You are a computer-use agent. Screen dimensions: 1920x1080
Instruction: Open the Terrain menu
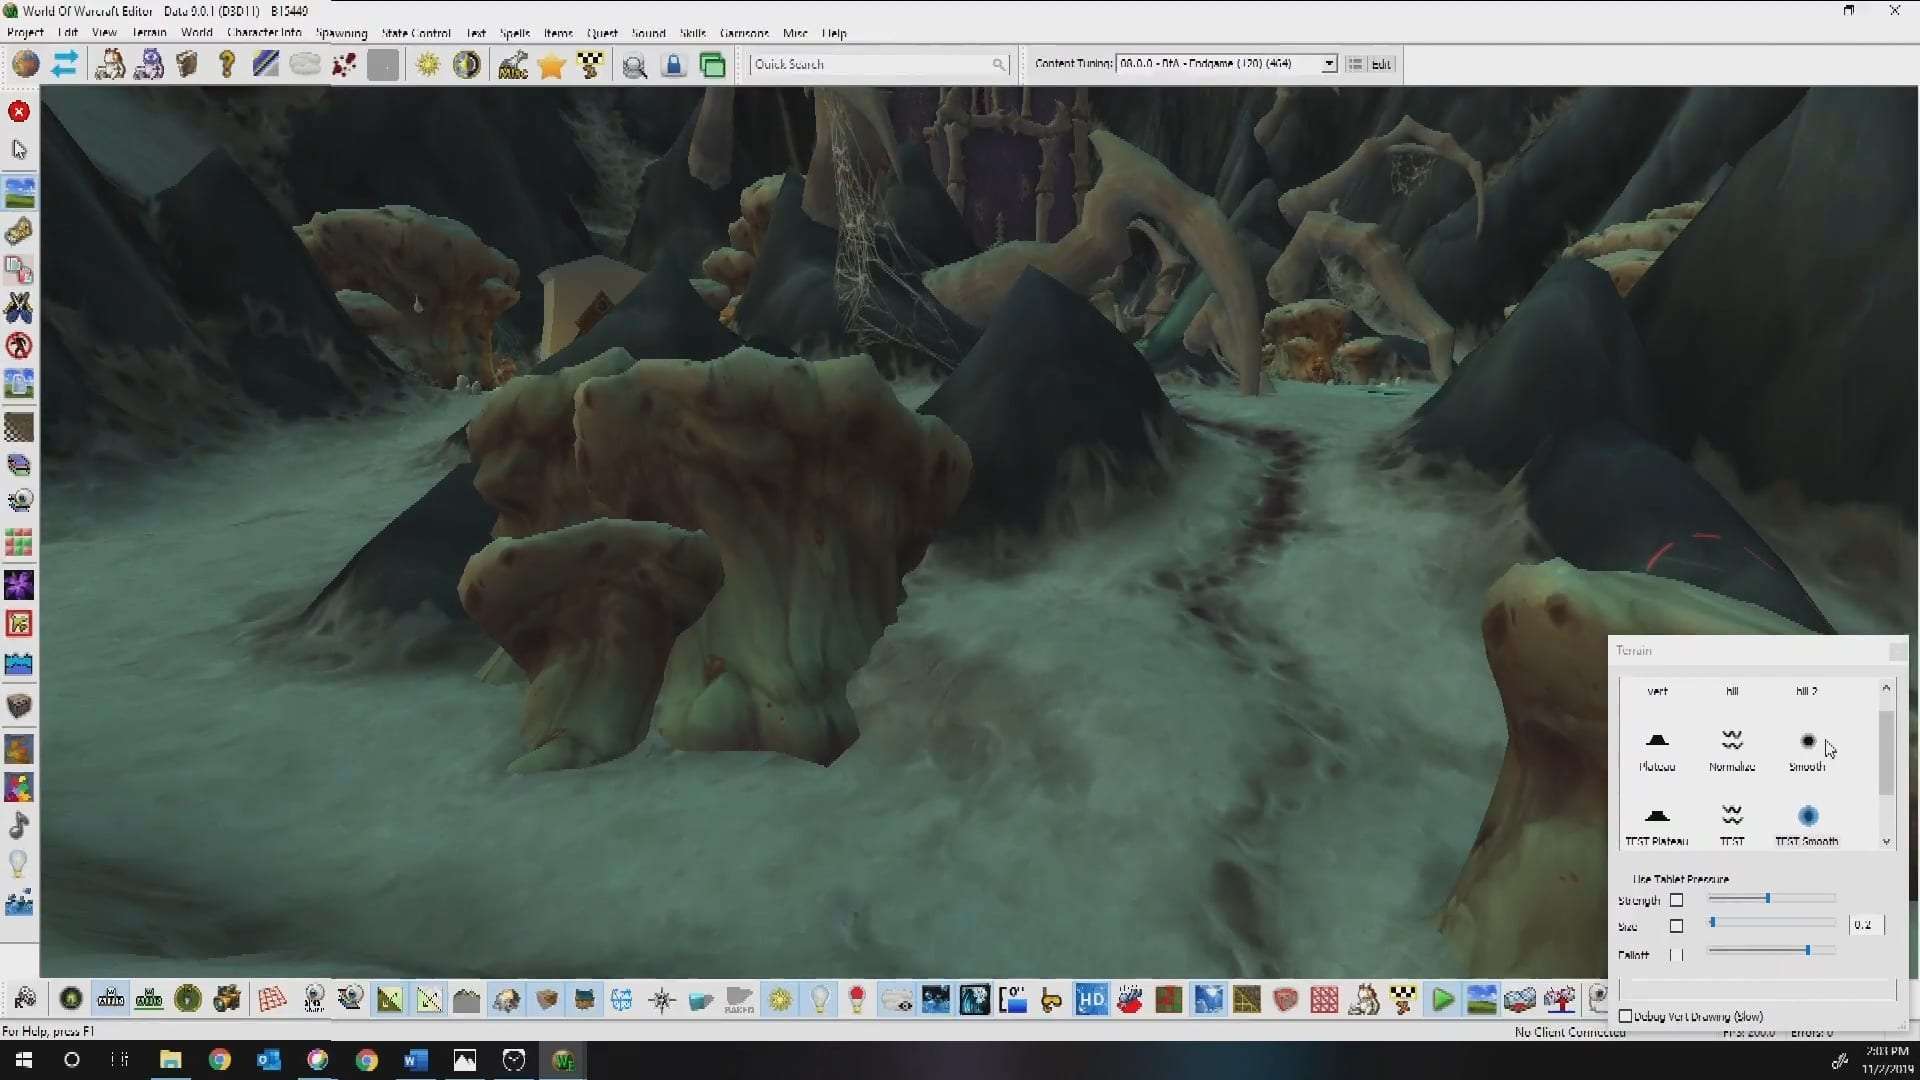click(x=149, y=33)
